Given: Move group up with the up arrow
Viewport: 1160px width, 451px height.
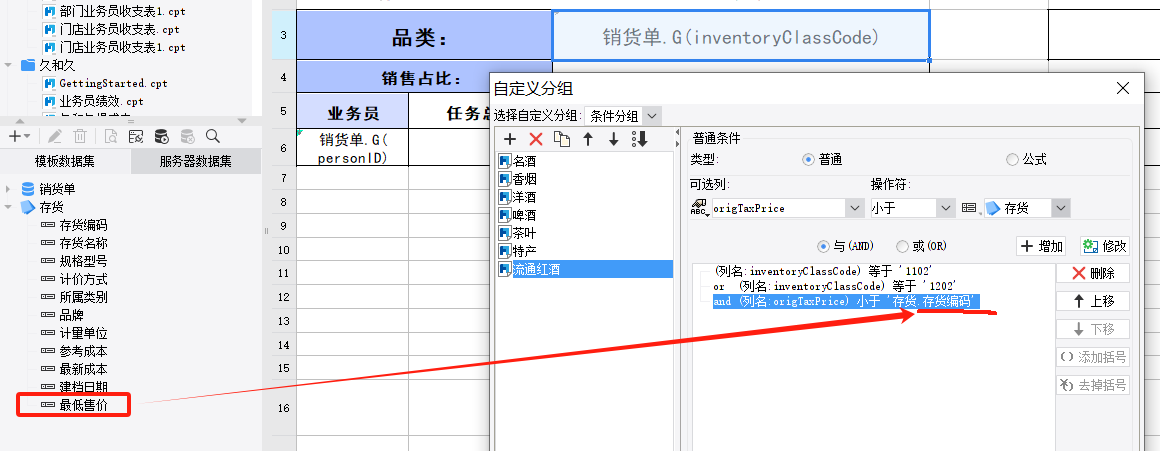Looking at the screenshot, I should tap(588, 139).
